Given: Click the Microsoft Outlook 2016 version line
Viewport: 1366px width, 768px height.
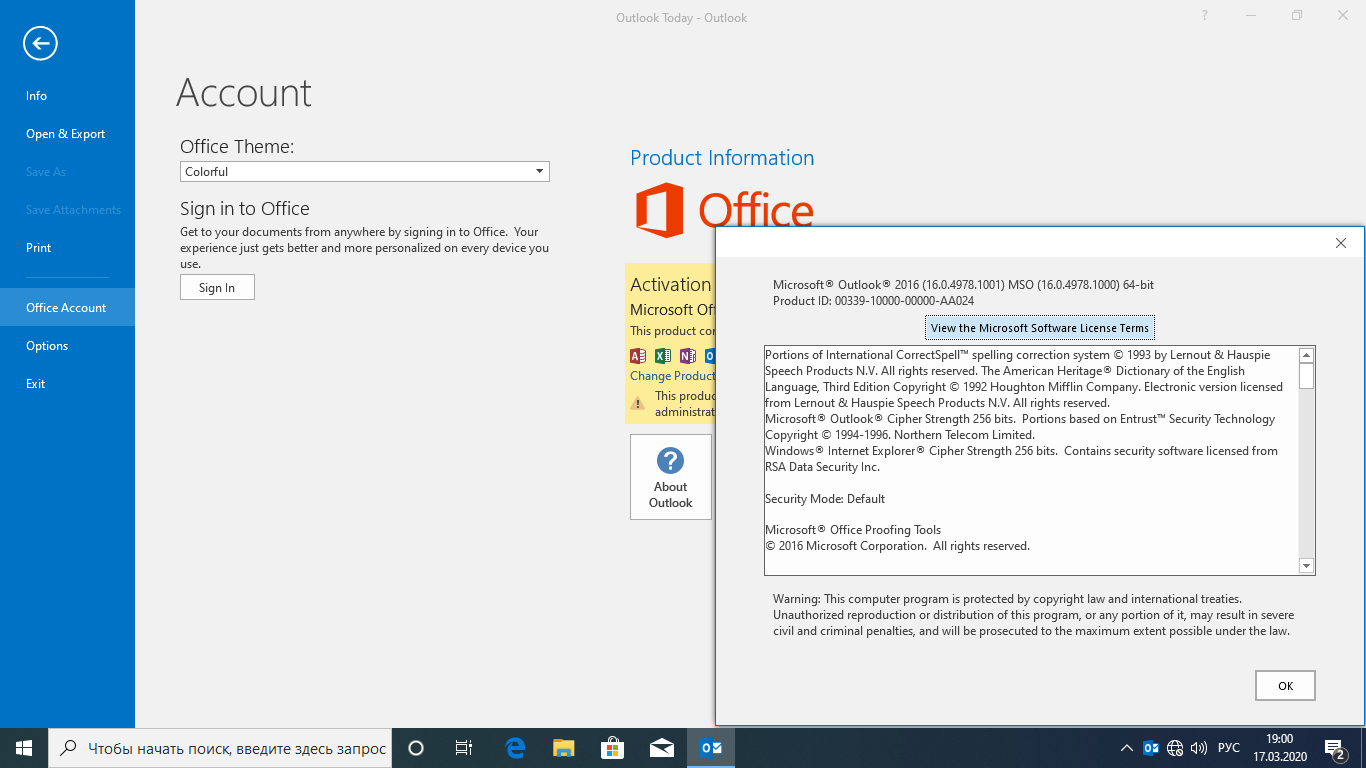Looking at the screenshot, I should click(963, 285).
